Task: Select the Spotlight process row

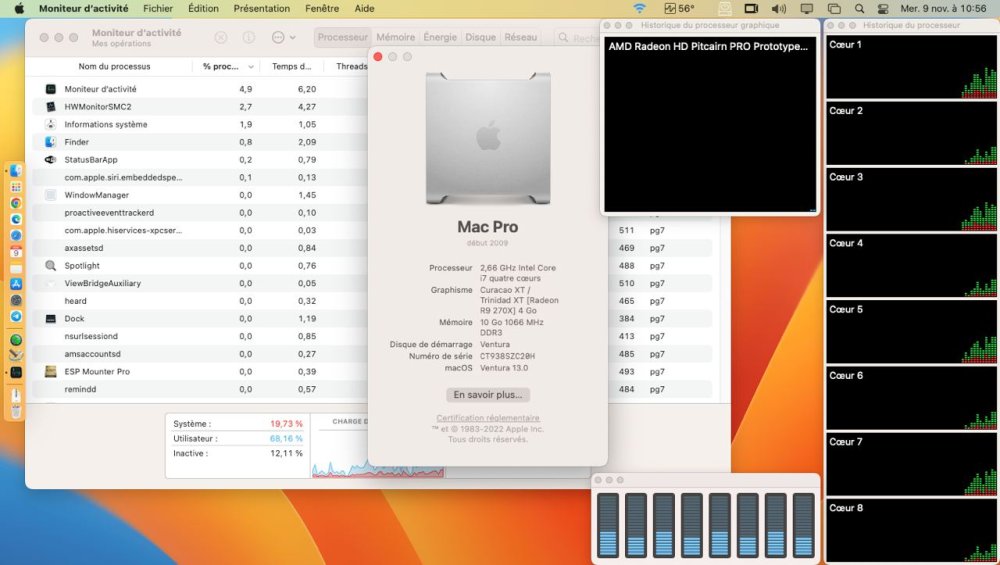Action: [198, 265]
